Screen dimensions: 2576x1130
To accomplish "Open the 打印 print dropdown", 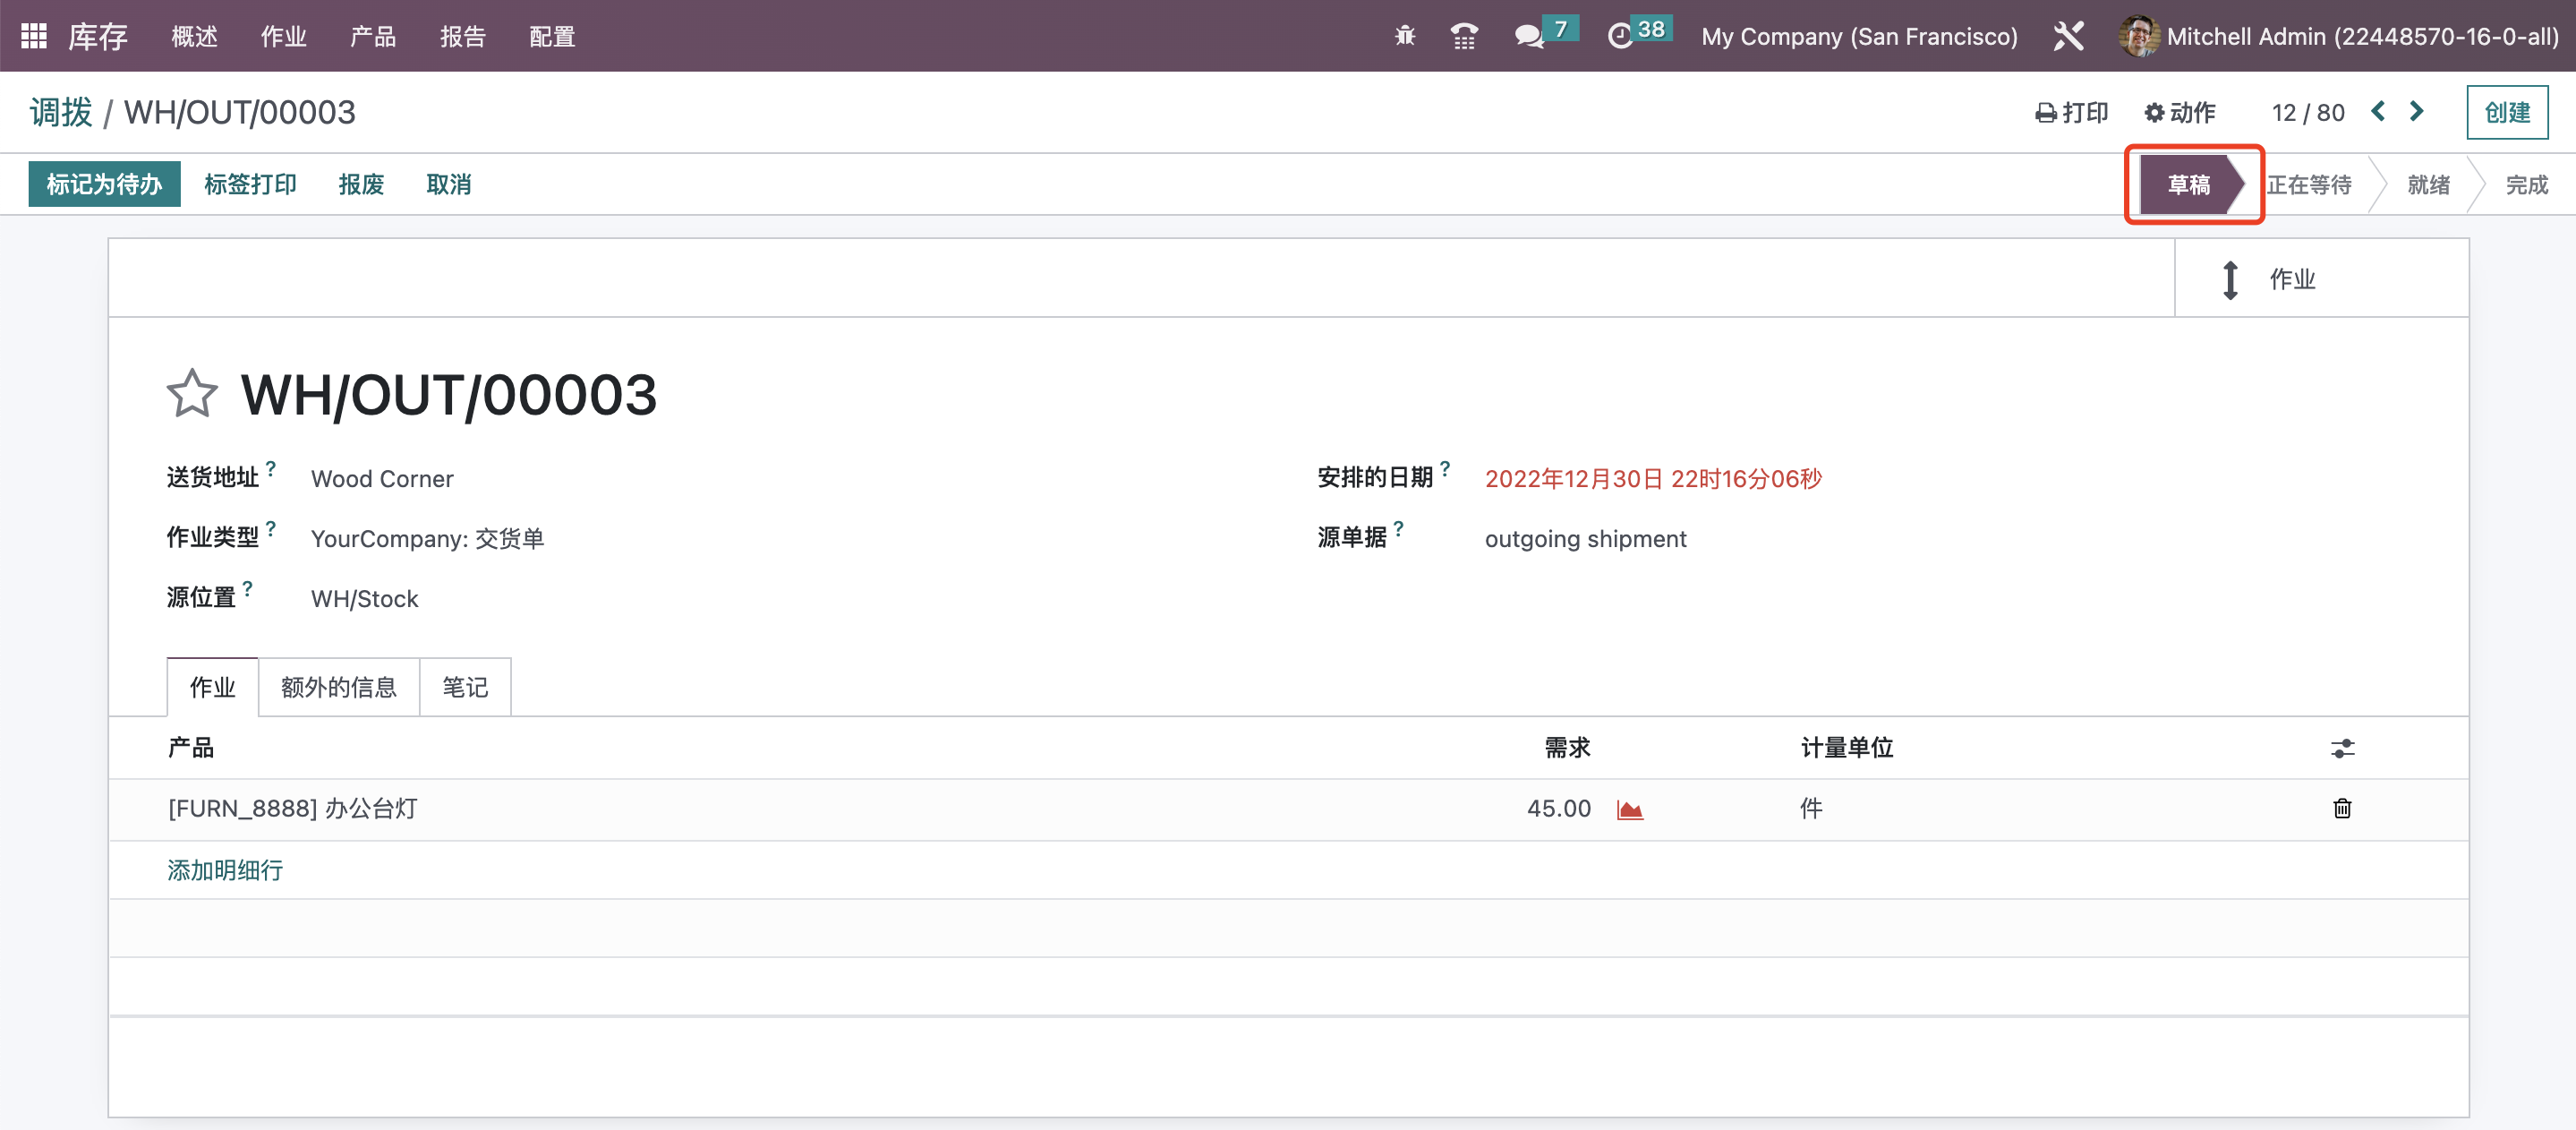I will point(2071,112).
